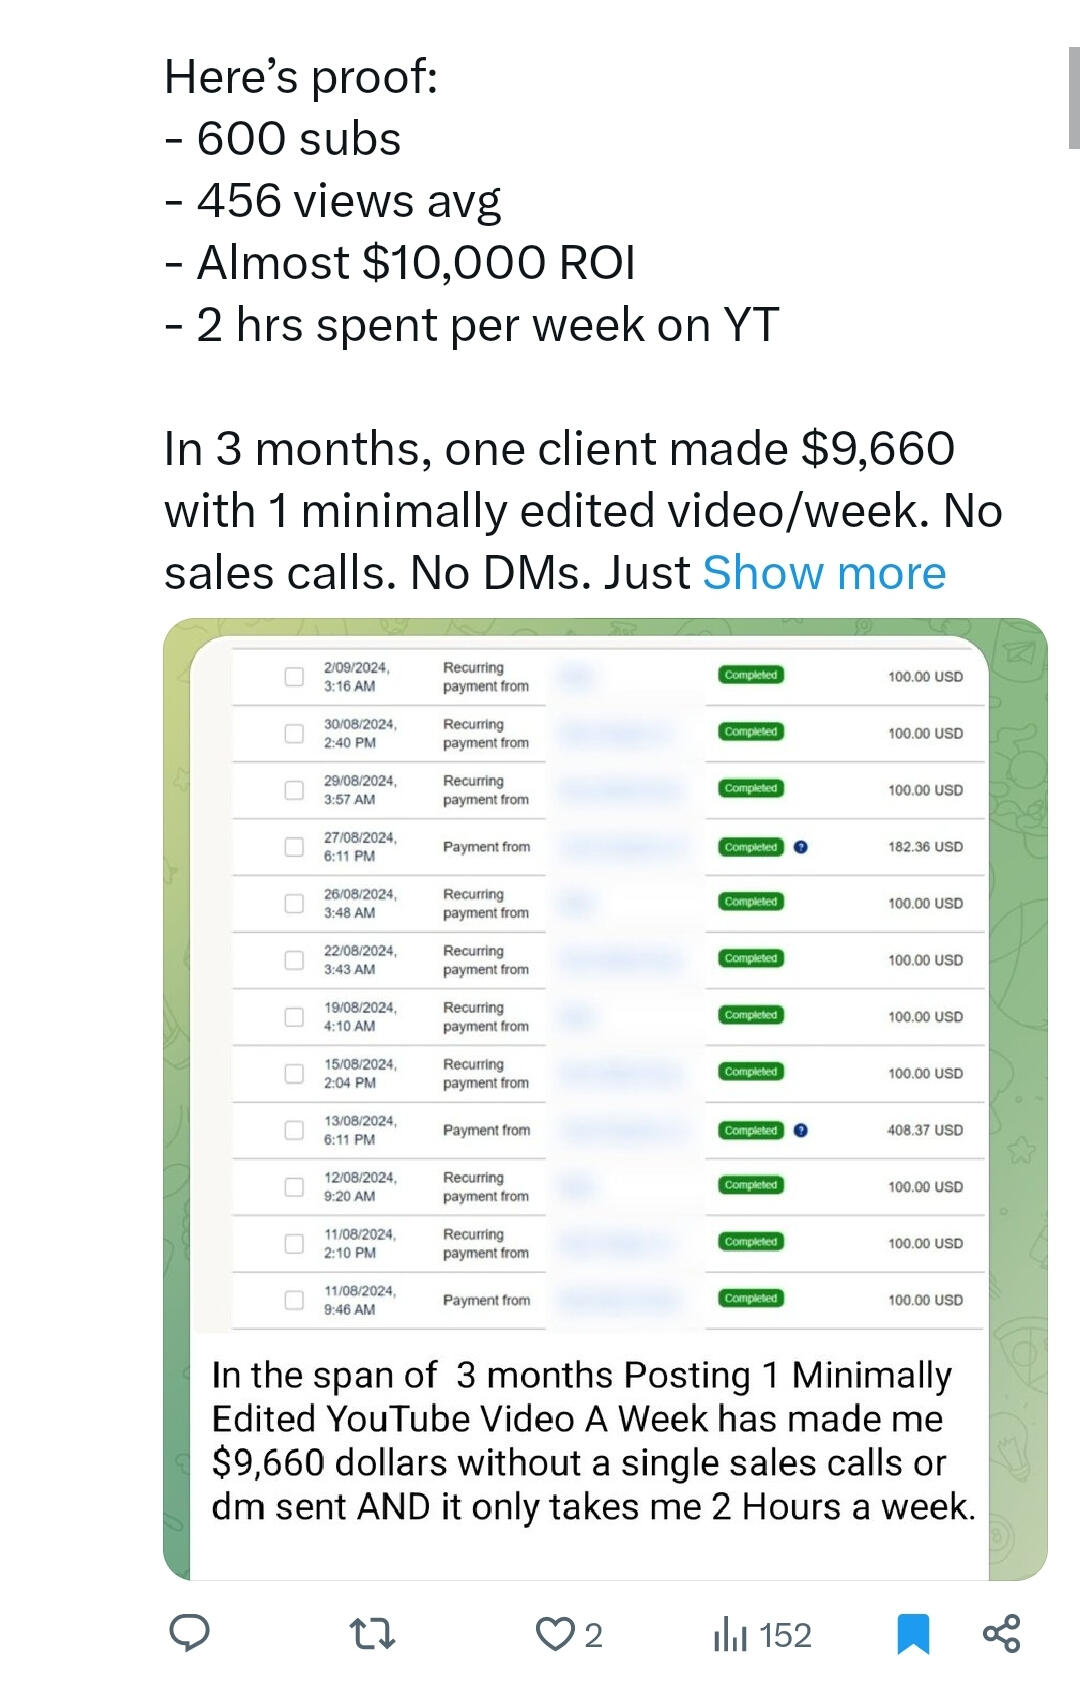Repost this tweet with retweet icon
This screenshot has height=1681, width=1080.
(373, 1635)
